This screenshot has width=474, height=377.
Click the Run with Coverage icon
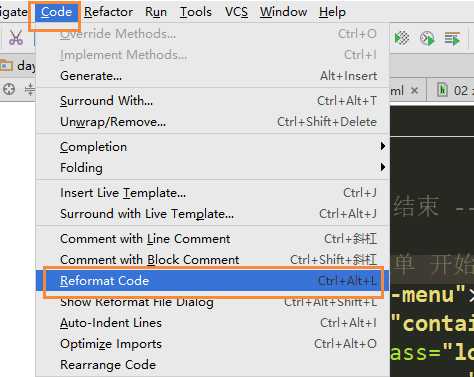[402, 38]
